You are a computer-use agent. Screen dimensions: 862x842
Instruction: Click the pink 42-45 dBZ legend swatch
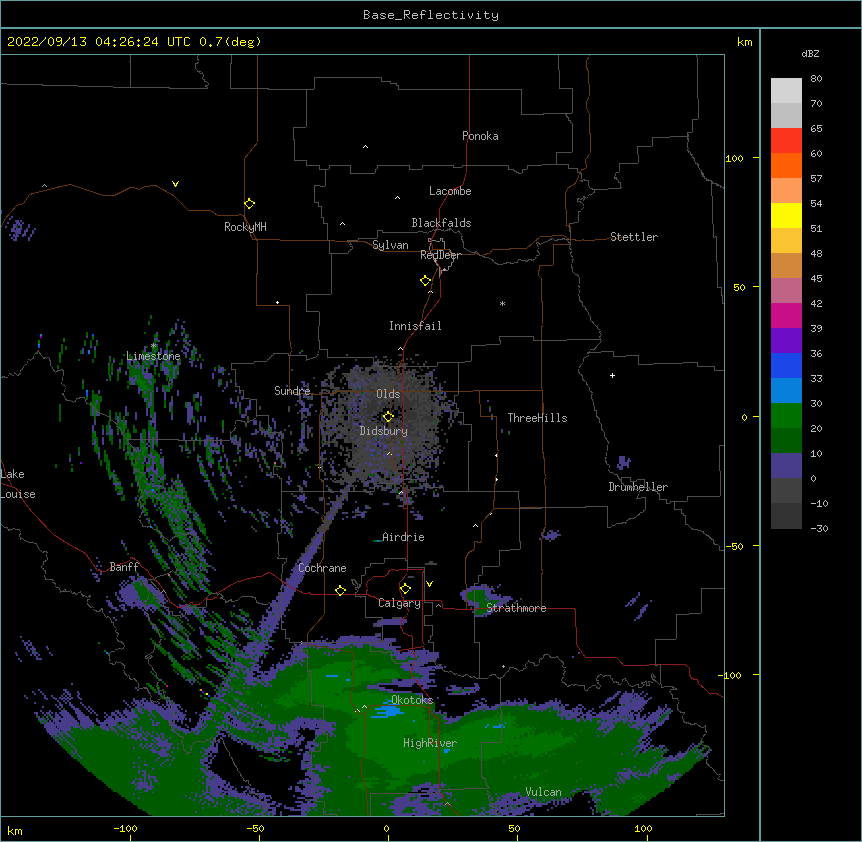point(786,291)
